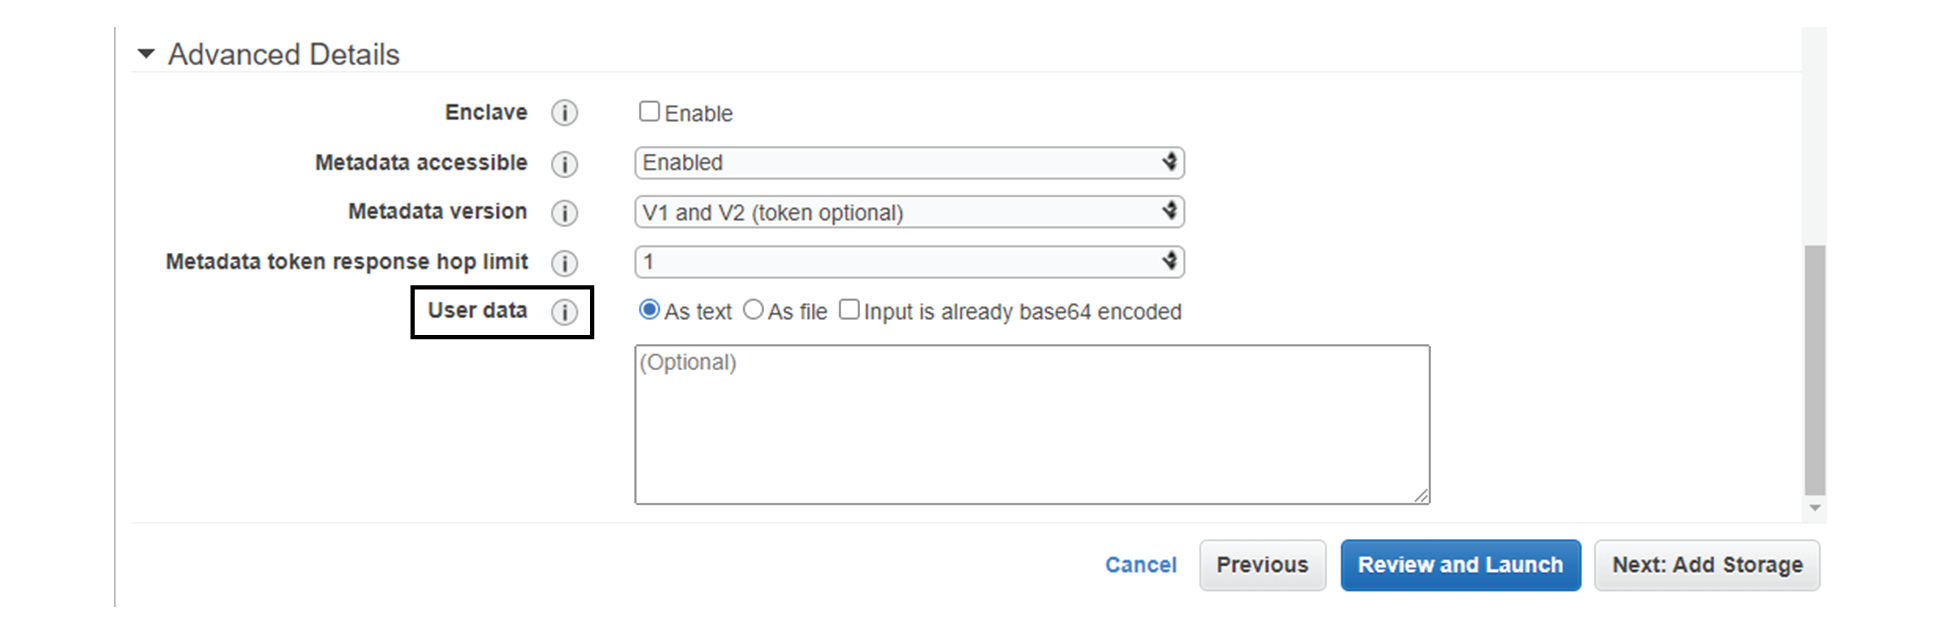1941x634 pixels.
Task: Click the User data info icon
Action: pos(565,312)
